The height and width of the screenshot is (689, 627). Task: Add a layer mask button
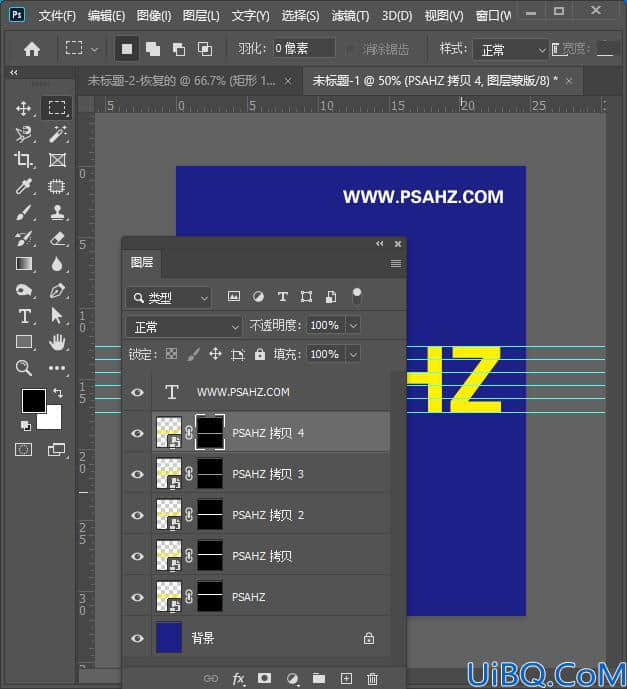pos(264,679)
